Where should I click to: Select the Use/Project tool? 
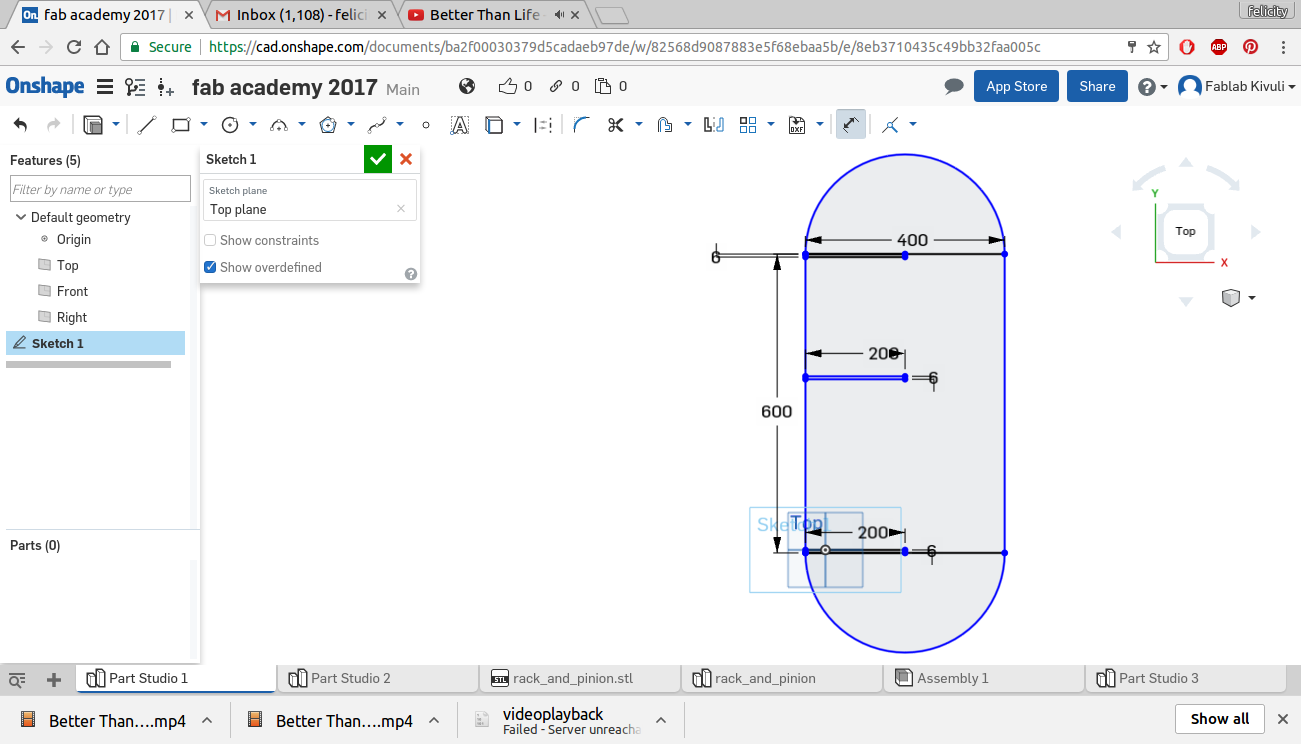point(494,125)
